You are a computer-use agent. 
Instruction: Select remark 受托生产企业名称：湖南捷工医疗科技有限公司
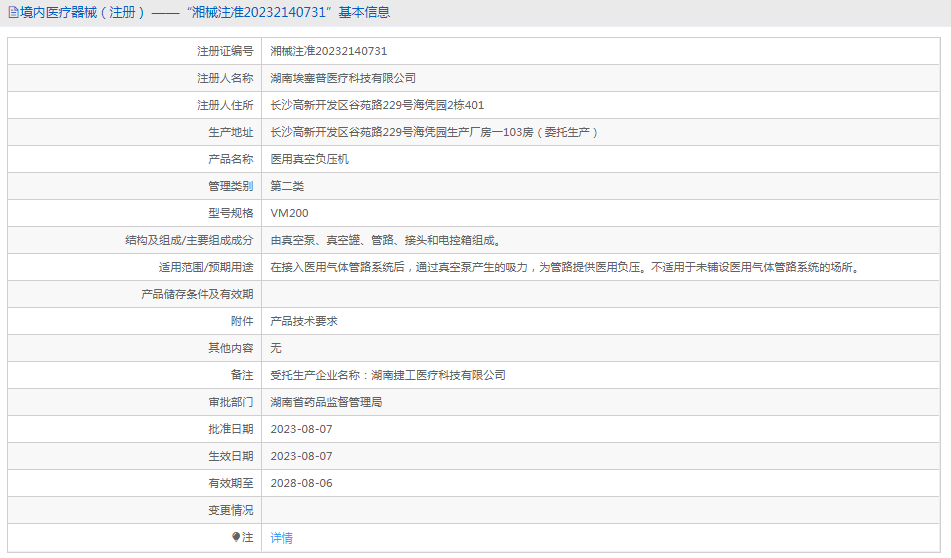[x=388, y=375]
